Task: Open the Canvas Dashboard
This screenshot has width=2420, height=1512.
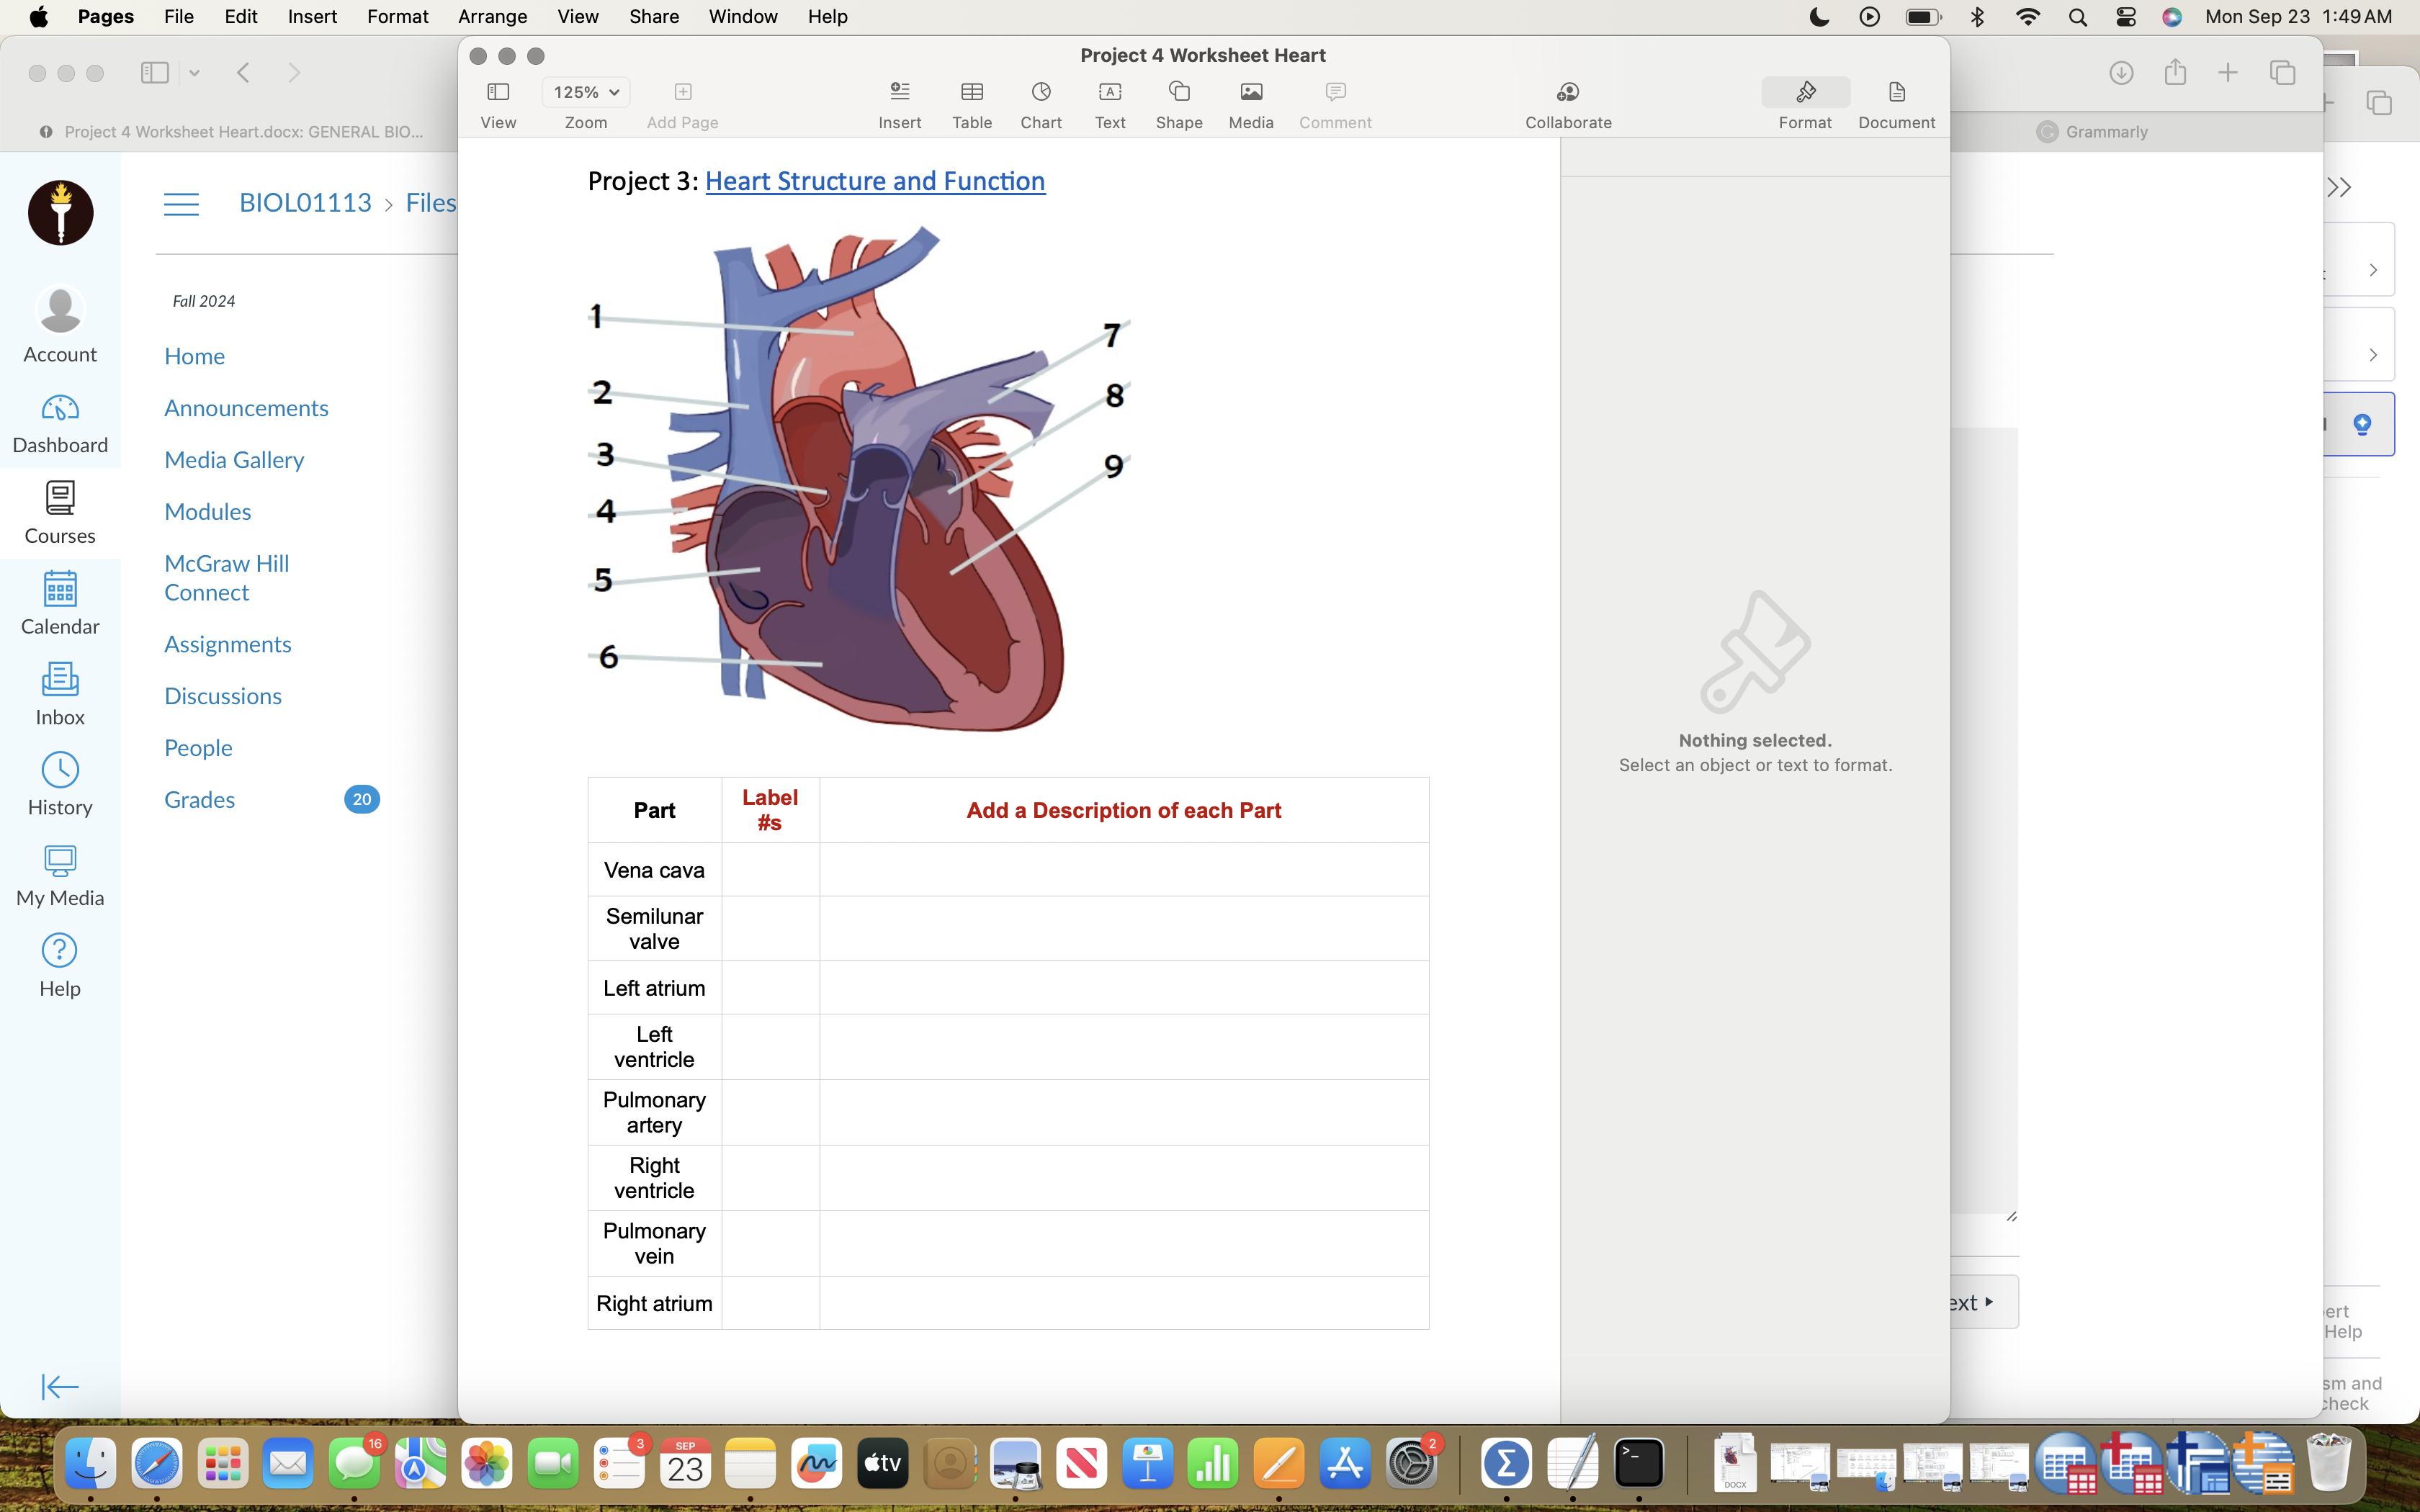Action: point(60,424)
